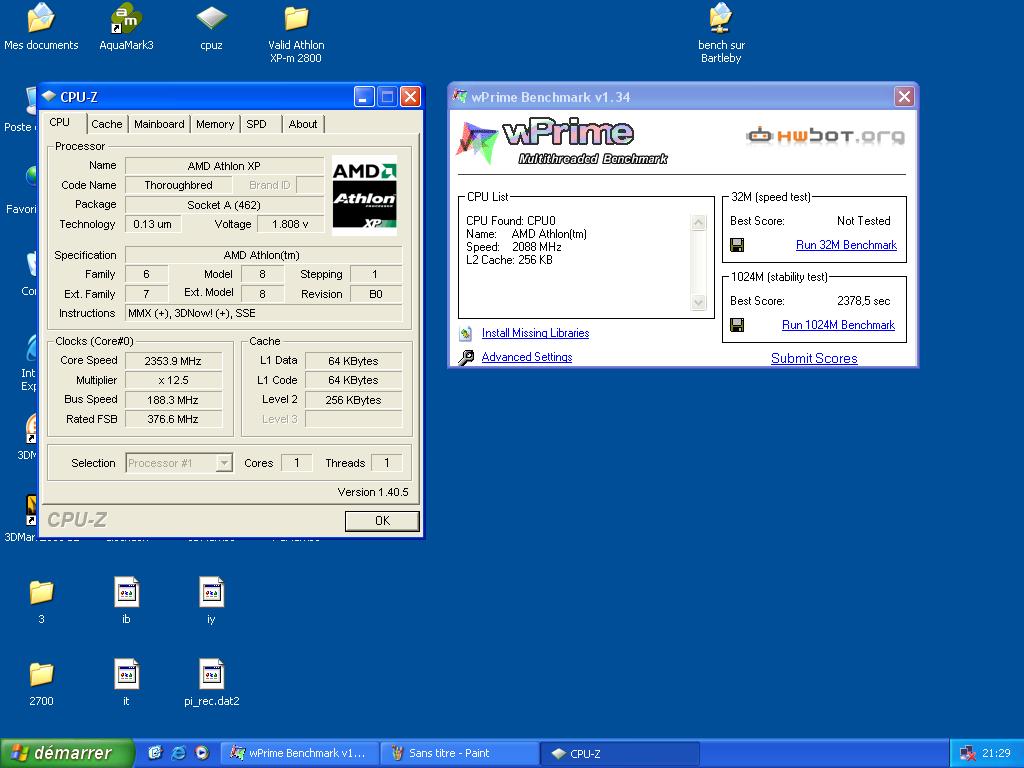Click the save icon for 32M score
This screenshot has width=1024, height=768.
(737, 245)
